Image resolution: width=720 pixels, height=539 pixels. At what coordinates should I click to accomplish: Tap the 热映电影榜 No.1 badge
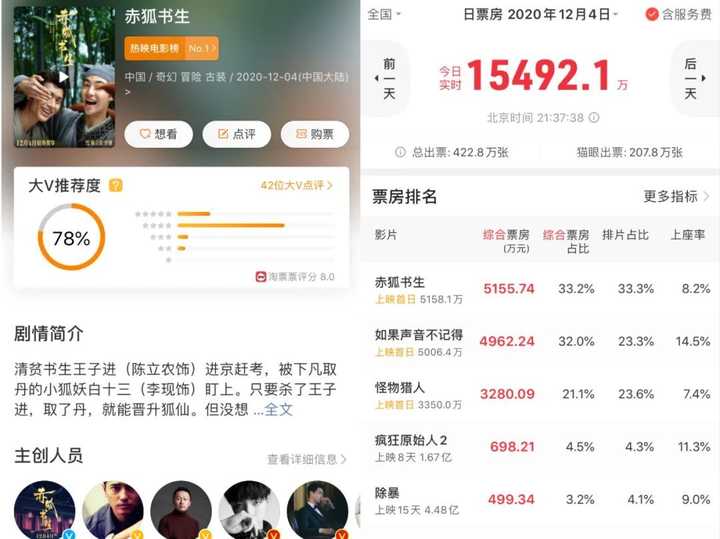pos(171,48)
